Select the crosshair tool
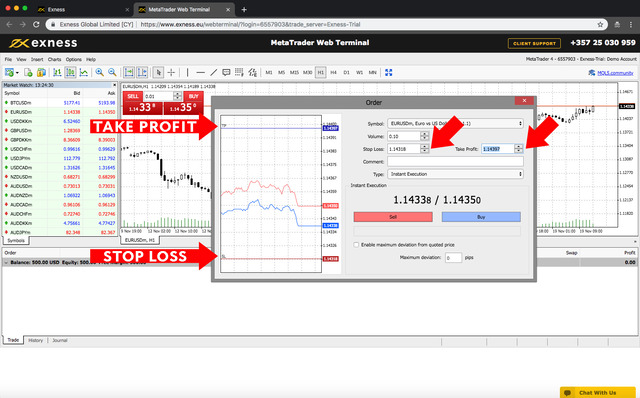The image size is (640, 398). [x=171, y=72]
